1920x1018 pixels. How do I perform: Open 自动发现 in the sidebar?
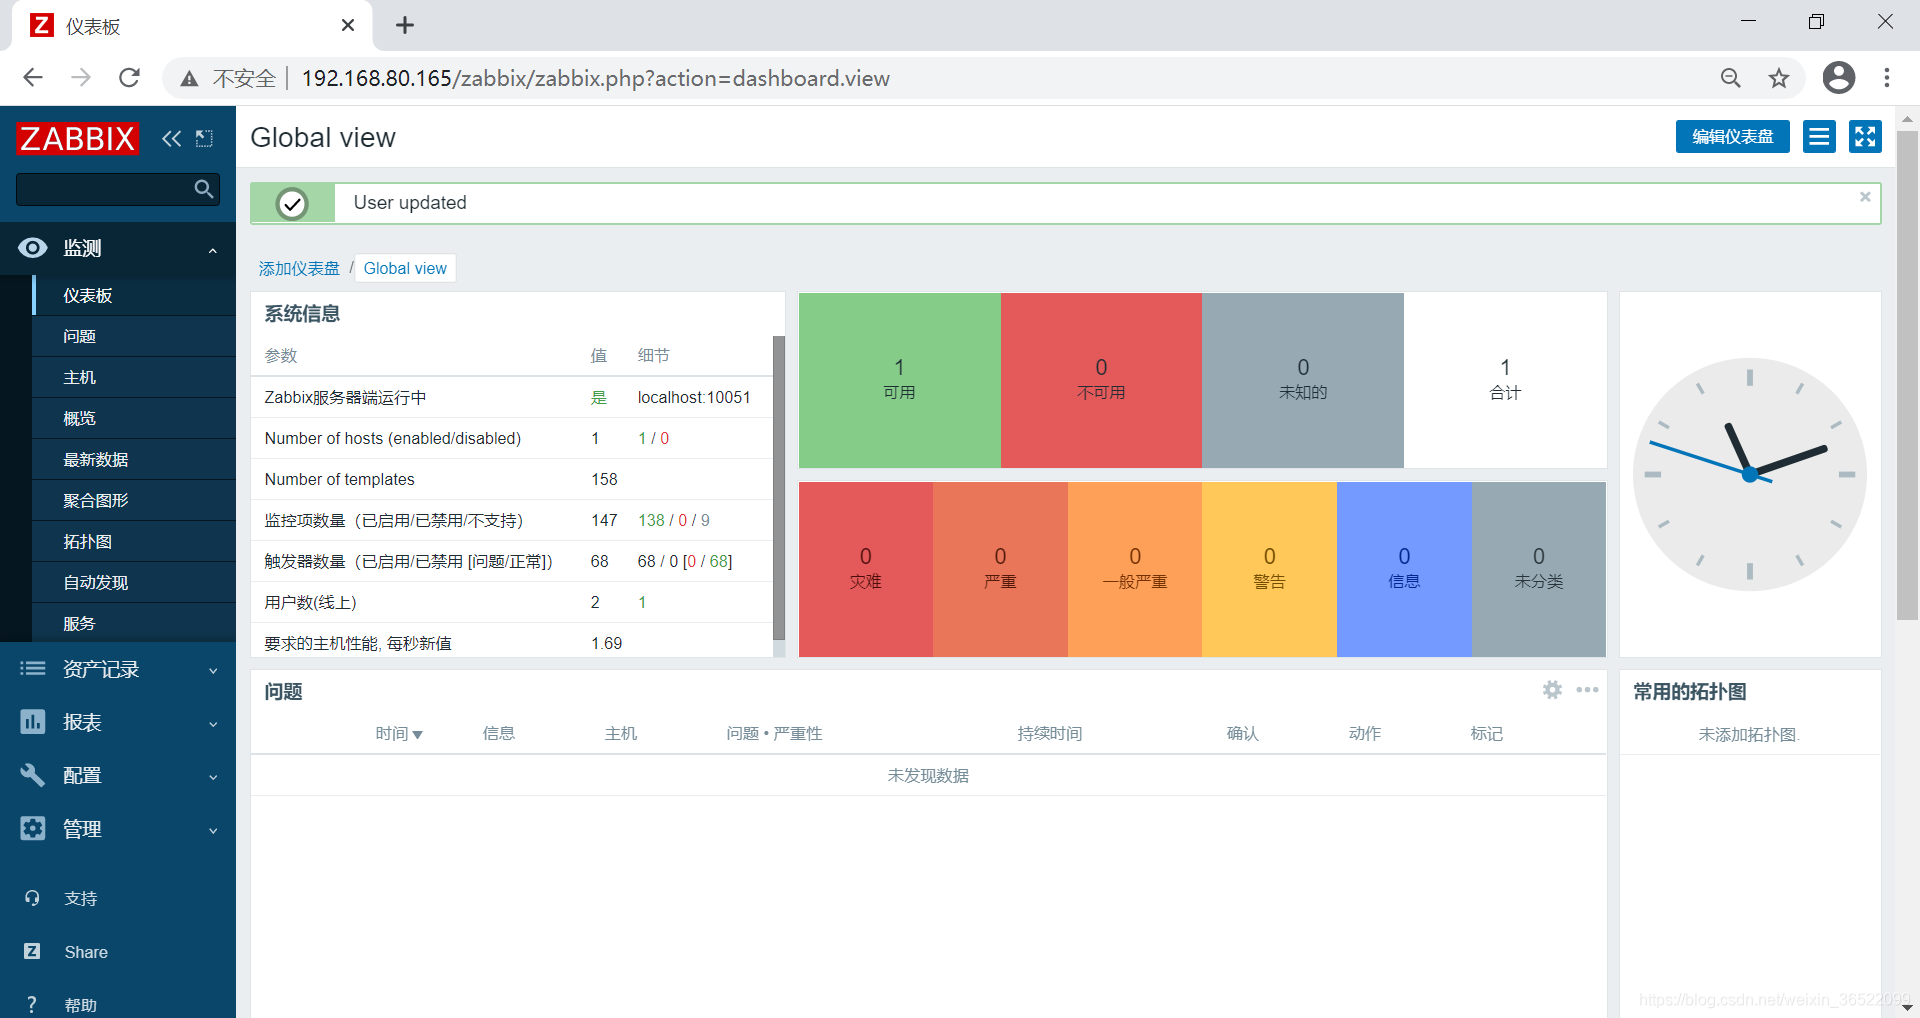(x=135, y=582)
